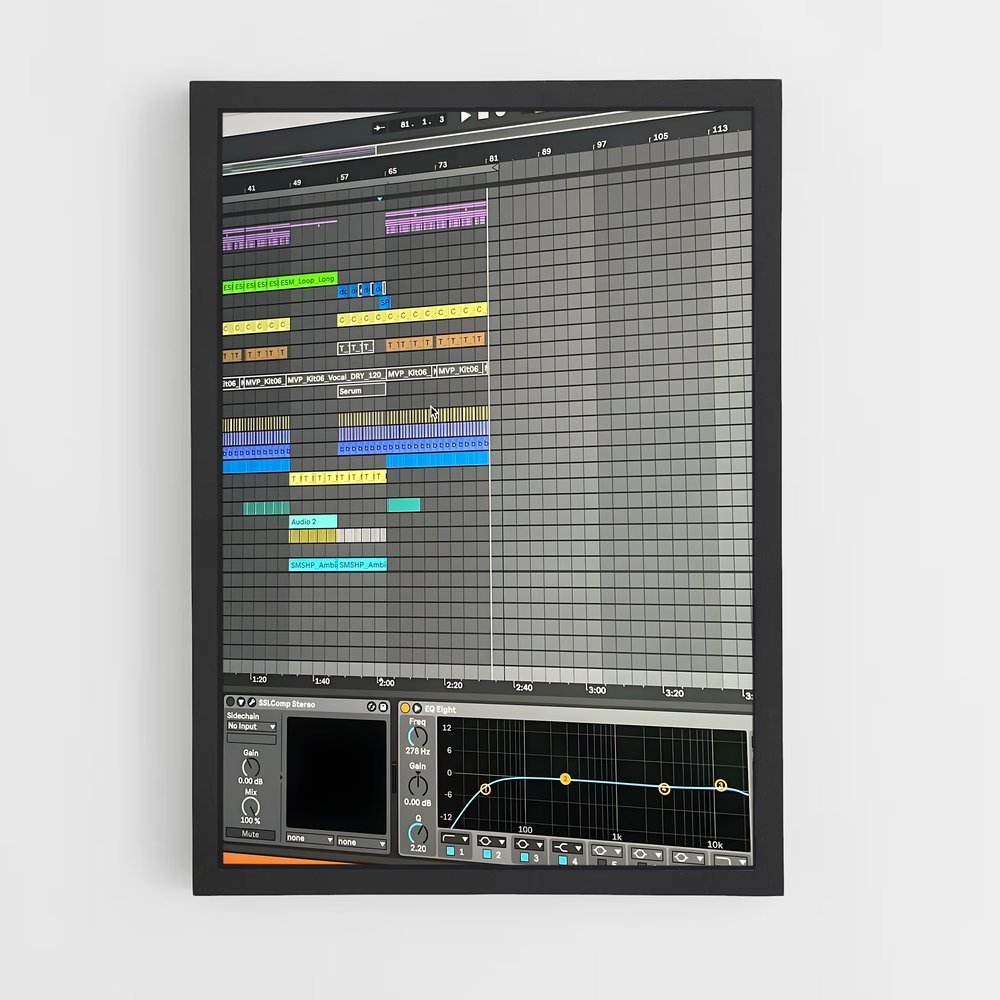Screen dimensions: 1000x1000
Task: Stop playback with the square Stop button
Action: 483,115
